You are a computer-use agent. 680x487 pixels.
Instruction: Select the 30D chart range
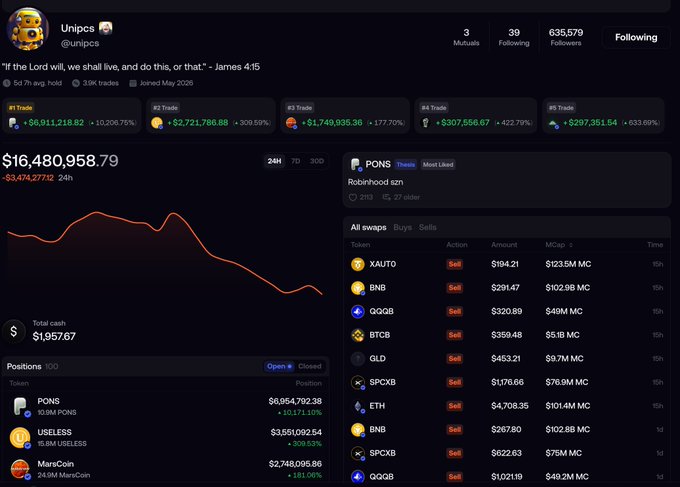tap(317, 161)
